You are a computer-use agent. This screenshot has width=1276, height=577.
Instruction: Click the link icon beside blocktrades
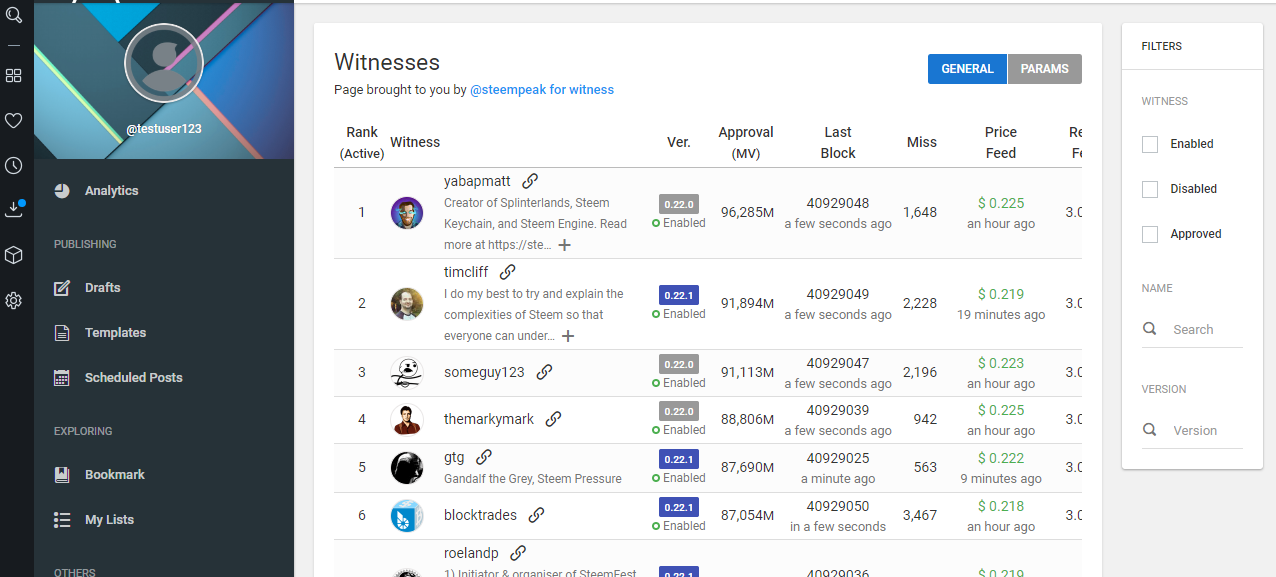click(536, 515)
